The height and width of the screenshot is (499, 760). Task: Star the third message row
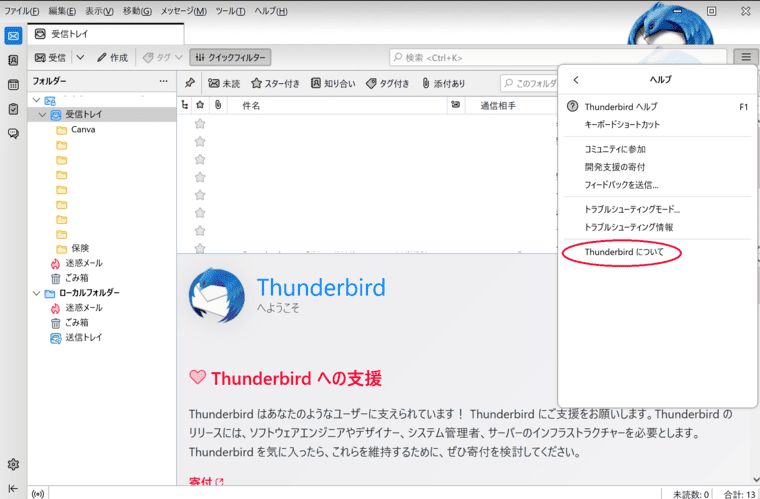(x=200, y=159)
